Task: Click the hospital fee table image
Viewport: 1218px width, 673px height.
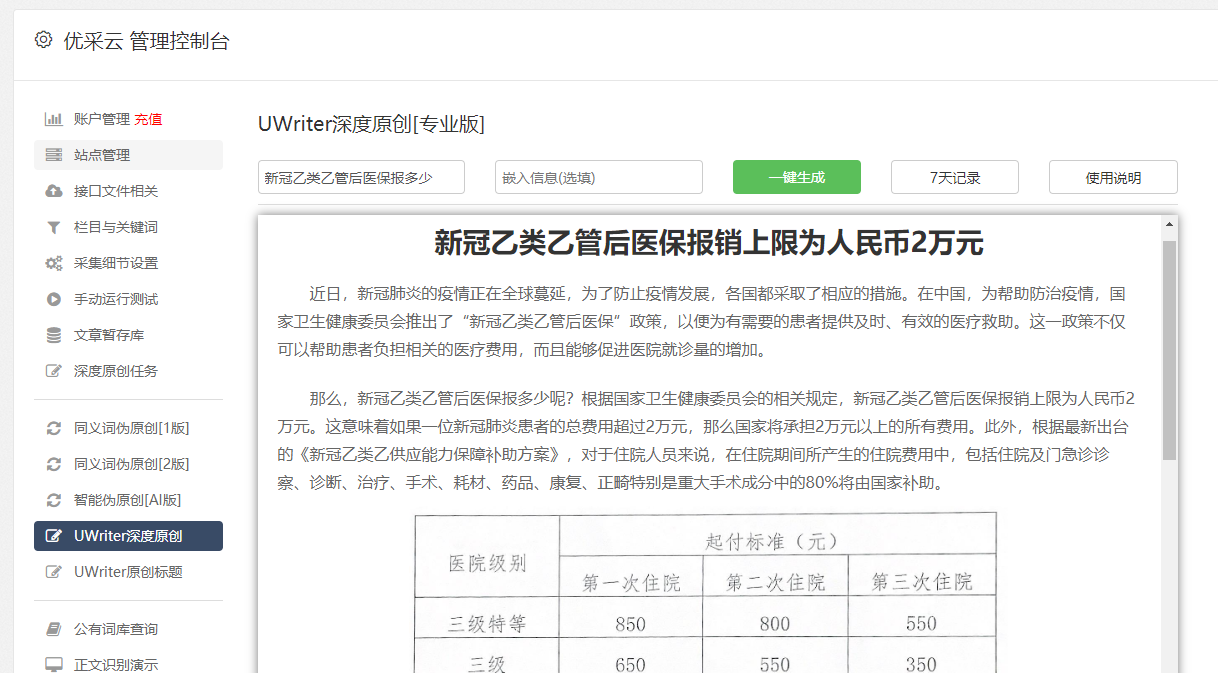Action: 706,593
